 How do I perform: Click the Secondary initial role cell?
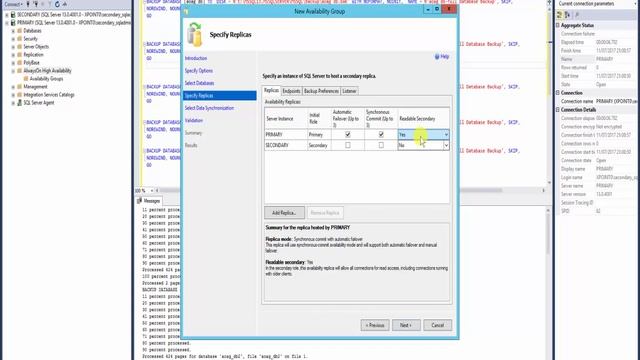pyautogui.click(x=319, y=145)
